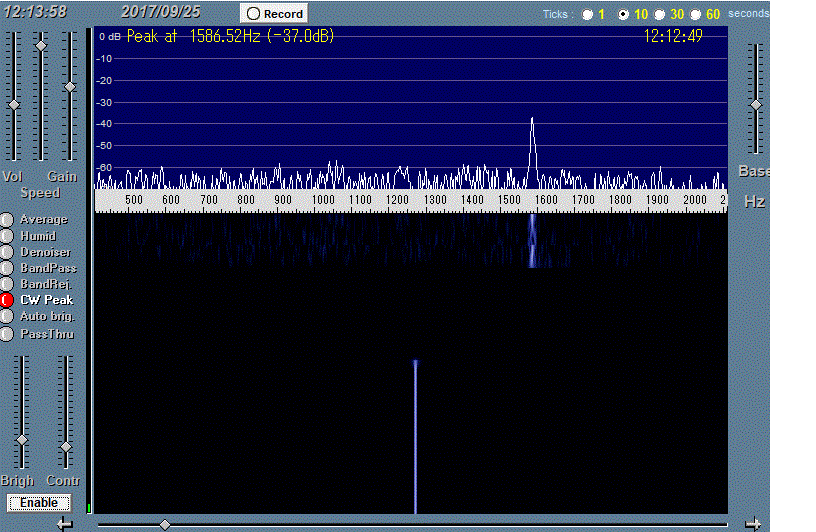Start recording with the Record button

pyautogui.click(x=275, y=14)
